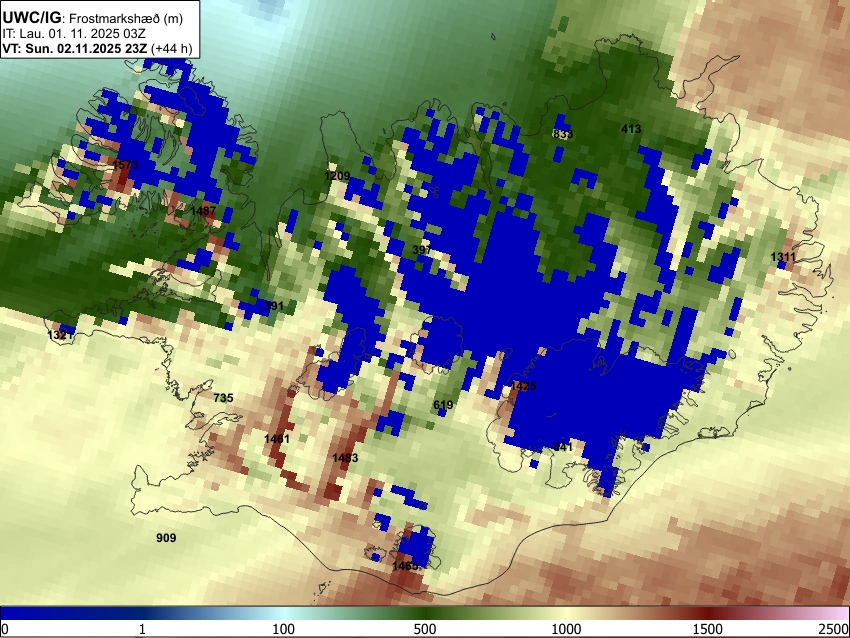Click the Frostmarkshæð (m) title text
Viewport: 850px width, 638px height.
coord(126,18)
